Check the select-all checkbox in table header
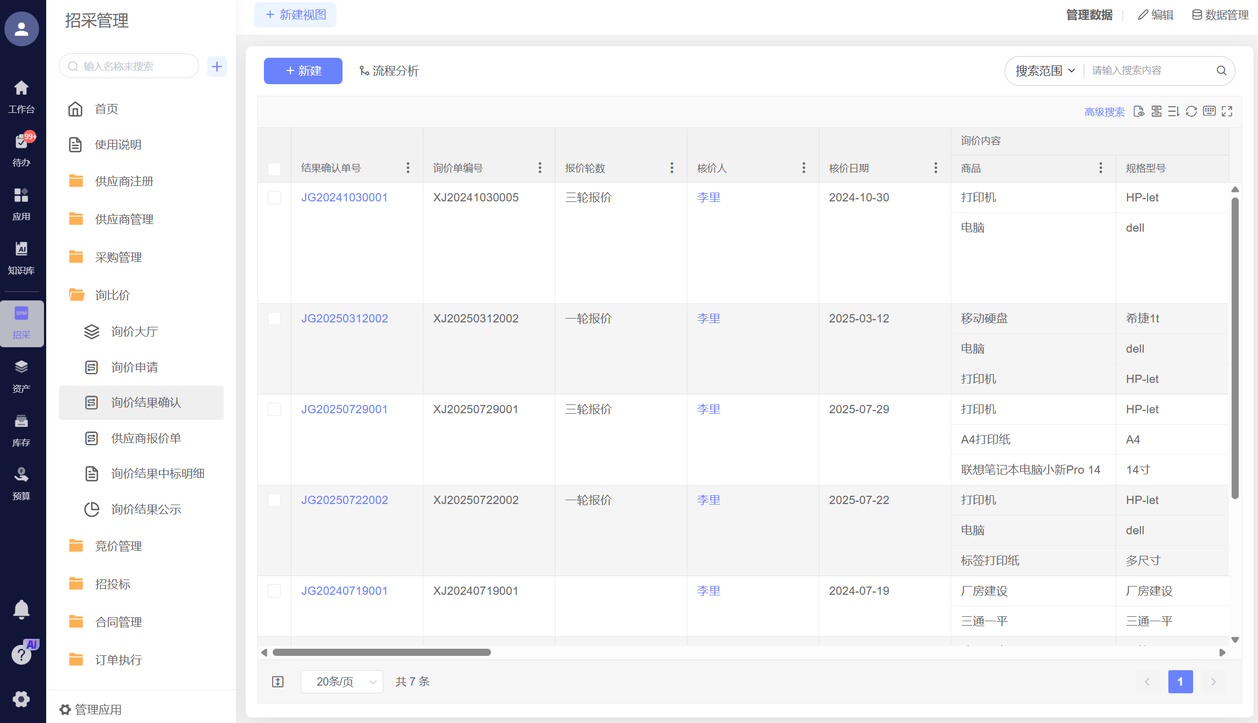 pos(274,169)
